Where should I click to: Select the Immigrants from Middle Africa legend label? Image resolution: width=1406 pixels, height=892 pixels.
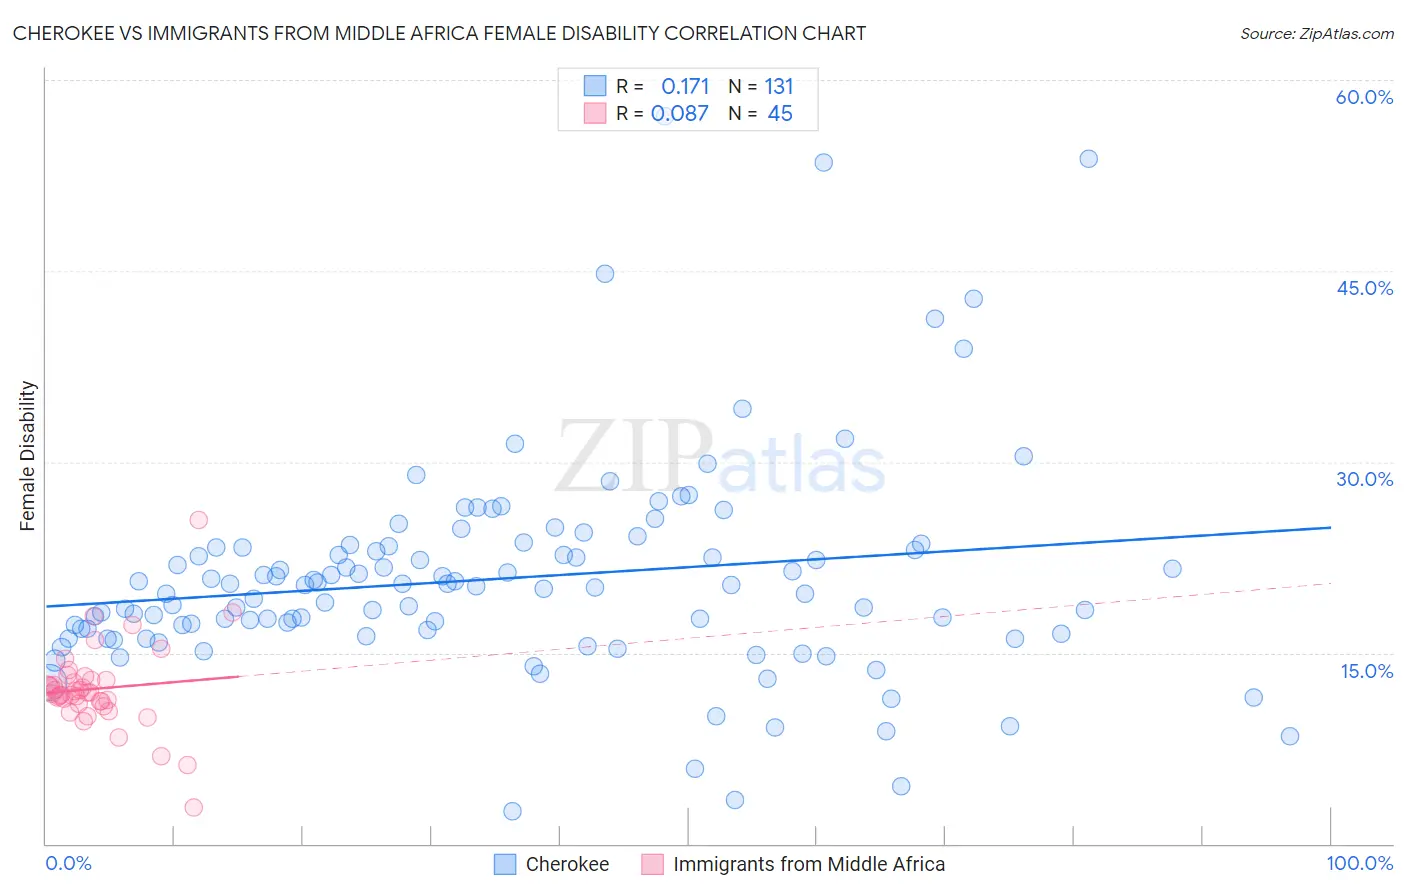click(x=809, y=864)
